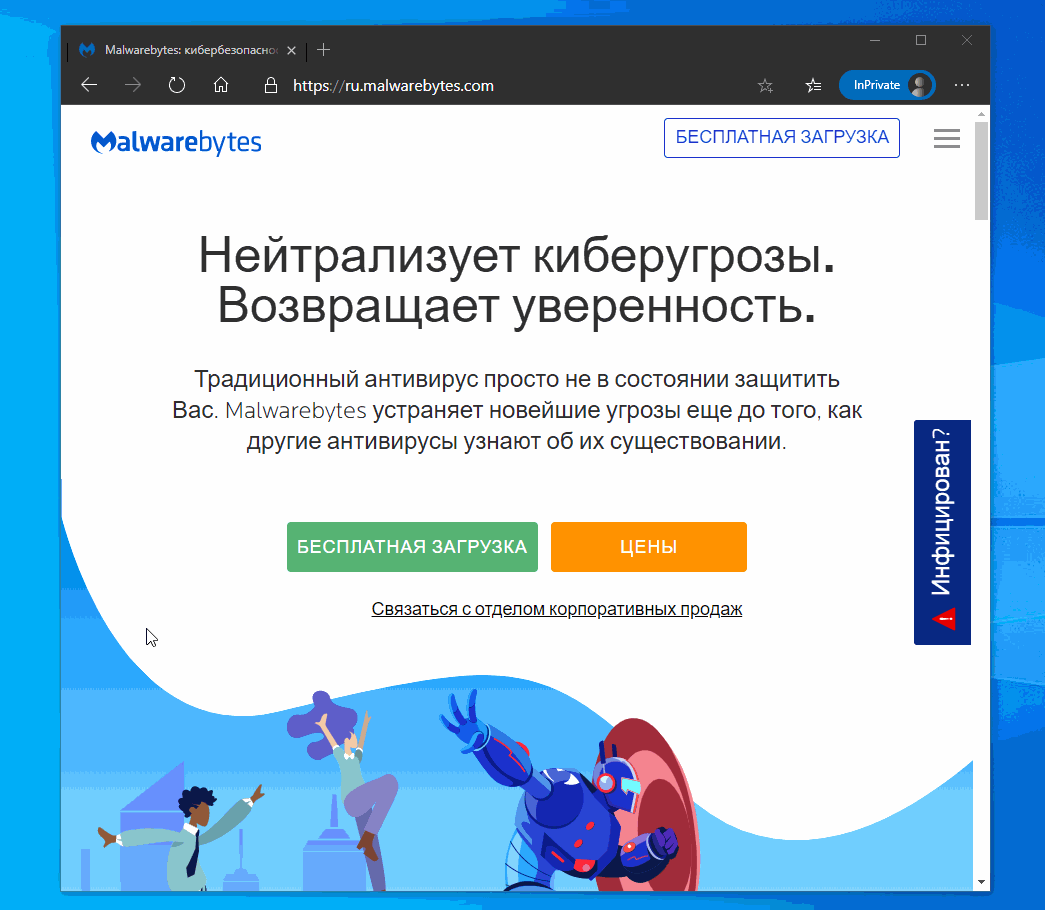Open the browser home page icon

221,85
